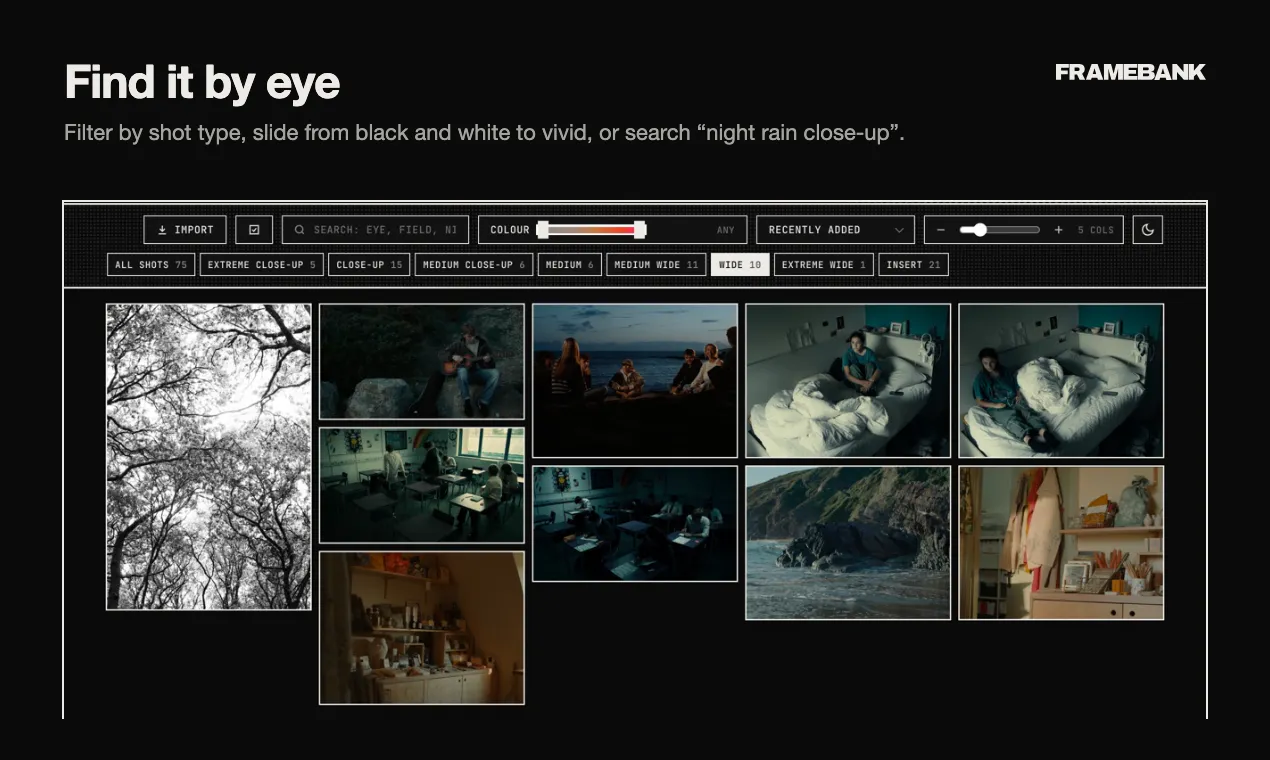Increase columns with the plus icon
This screenshot has height=760, width=1270.
point(1059,230)
